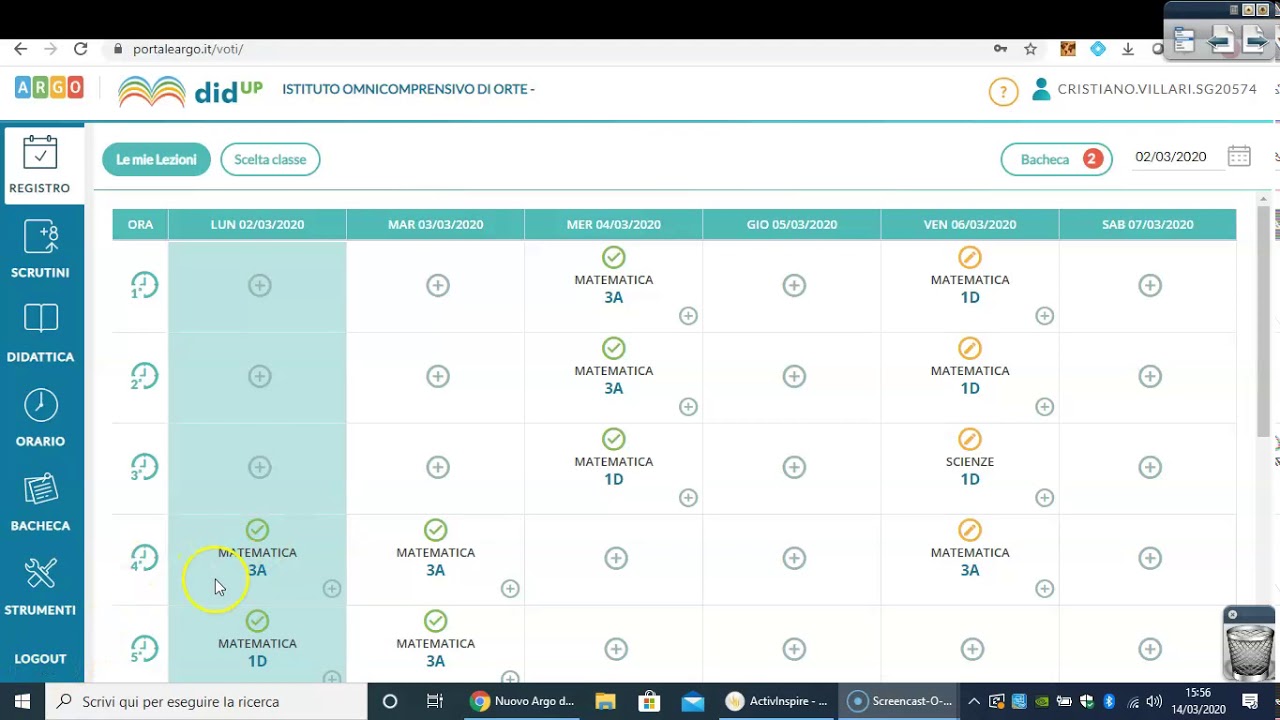
Task: Switch to ActivInspire taskbar window
Action: (x=777, y=701)
